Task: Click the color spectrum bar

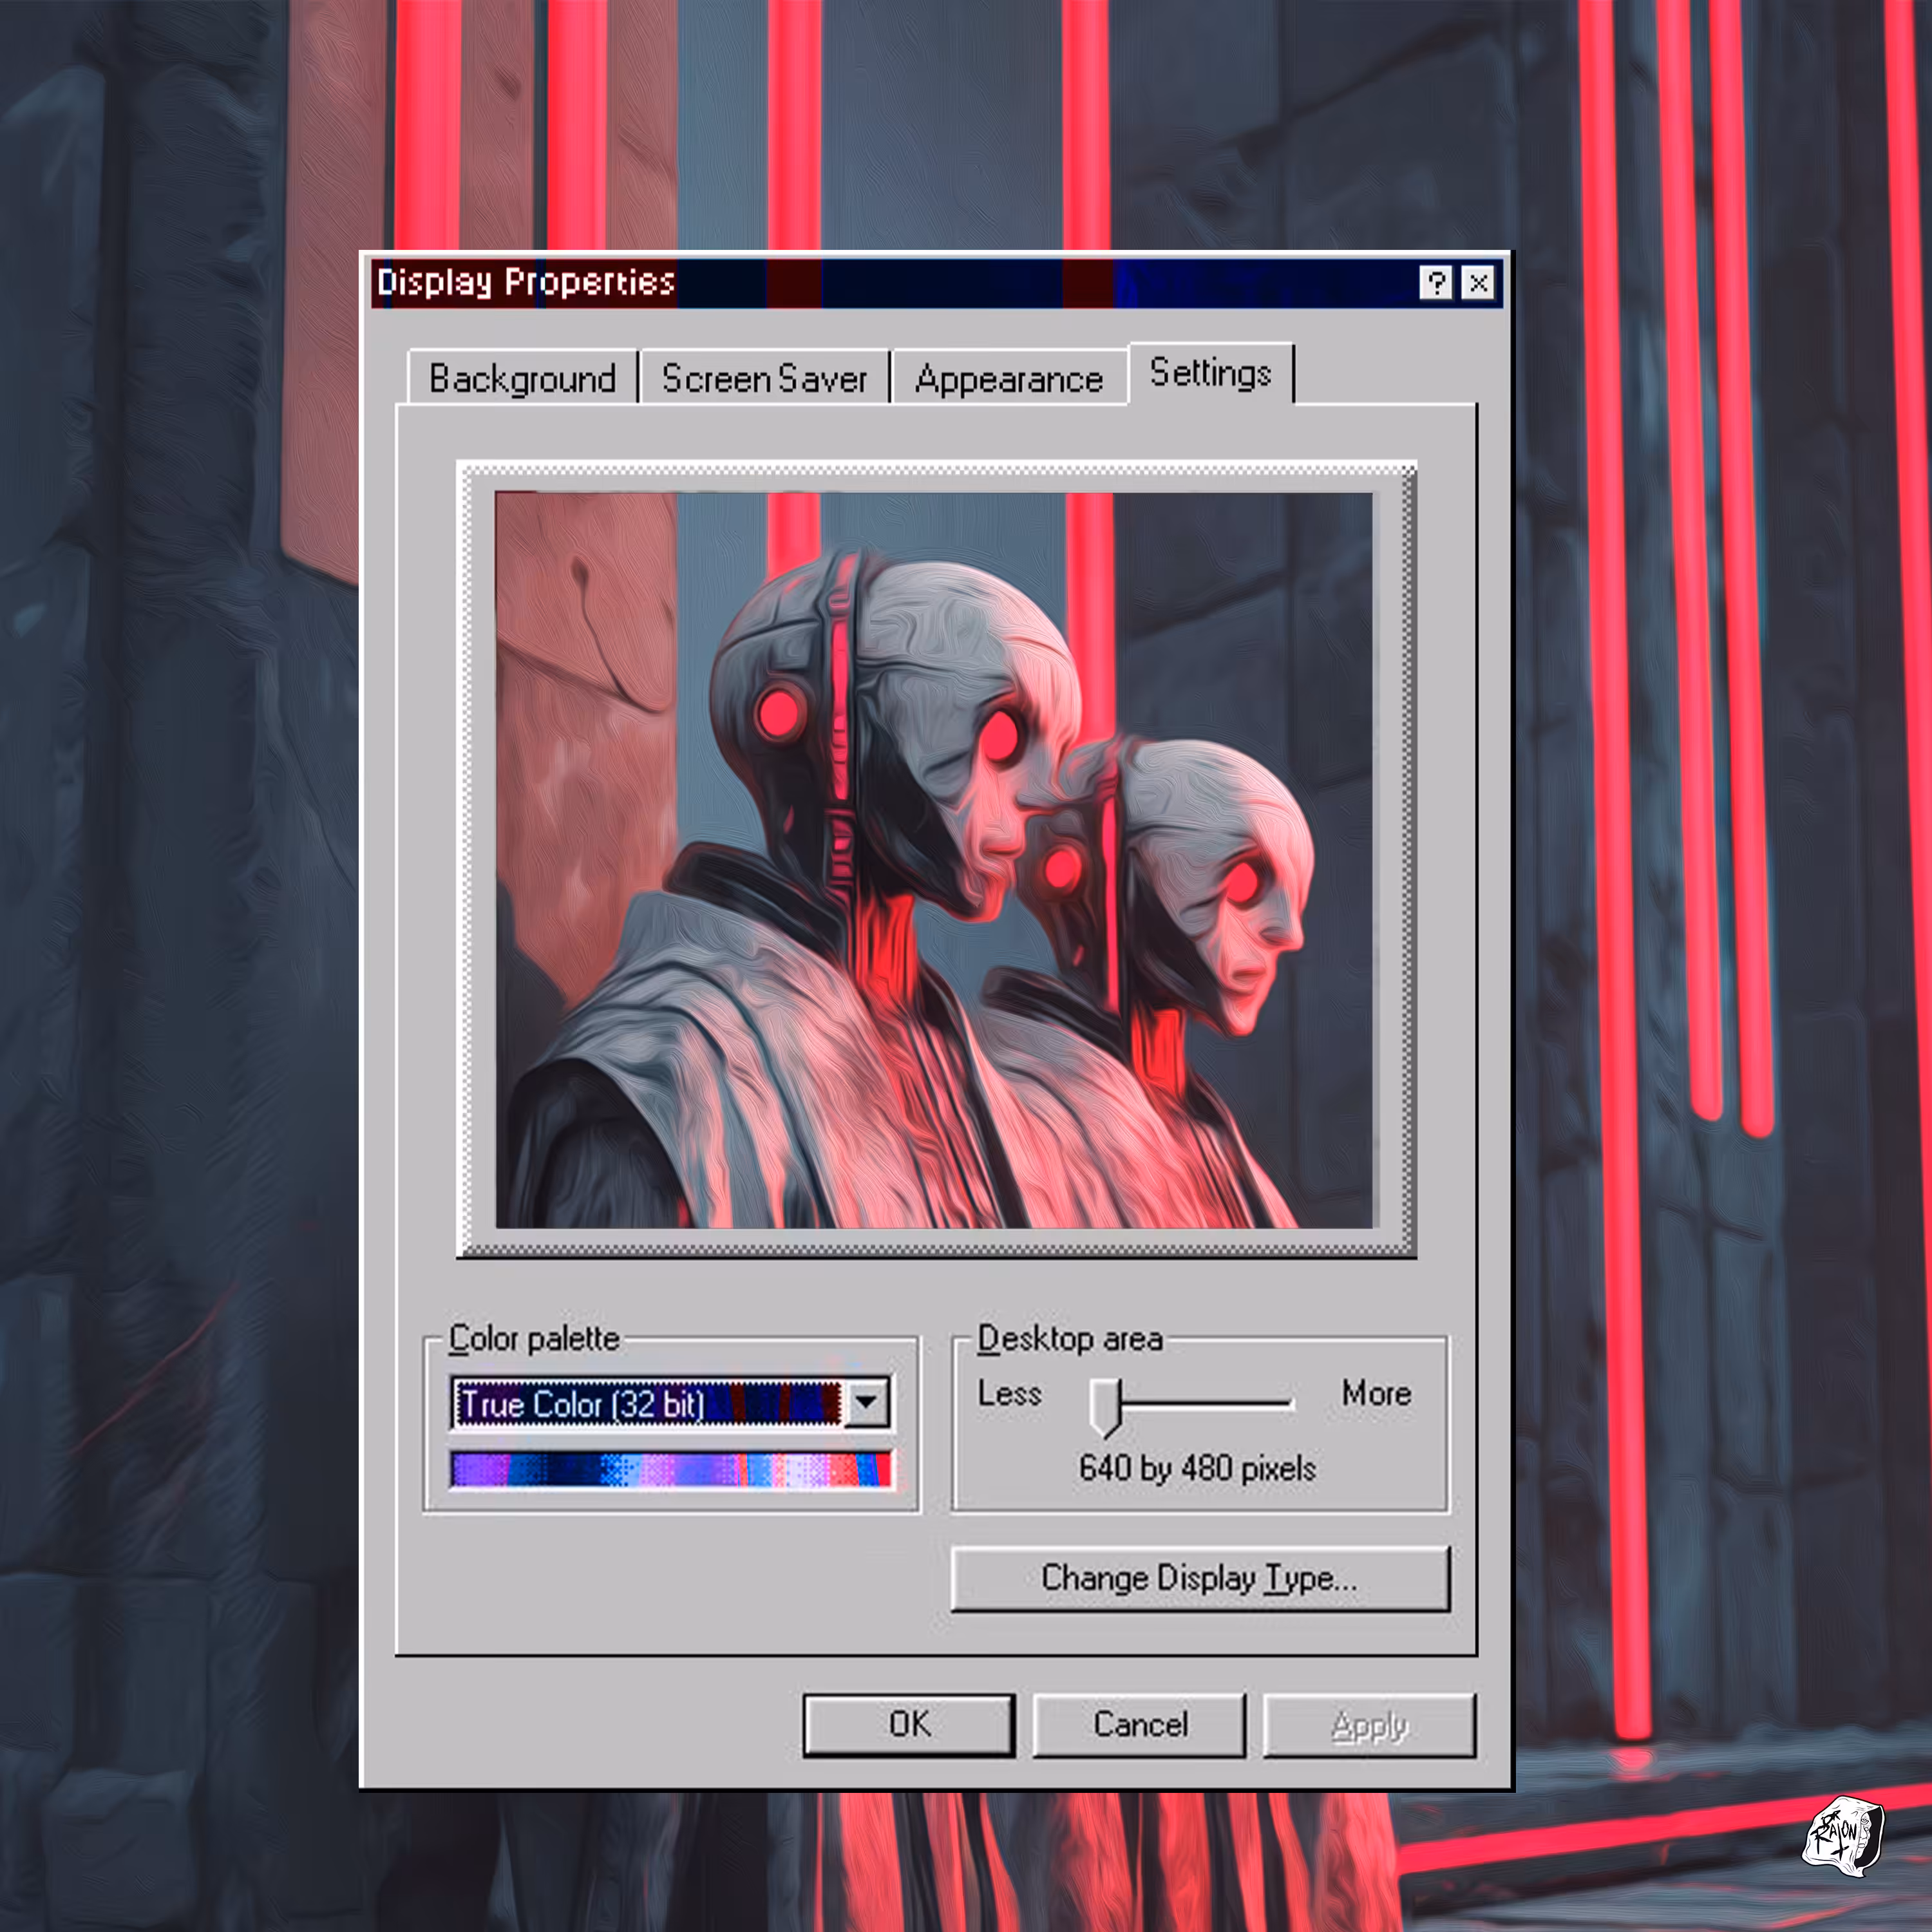Action: pos(670,1470)
